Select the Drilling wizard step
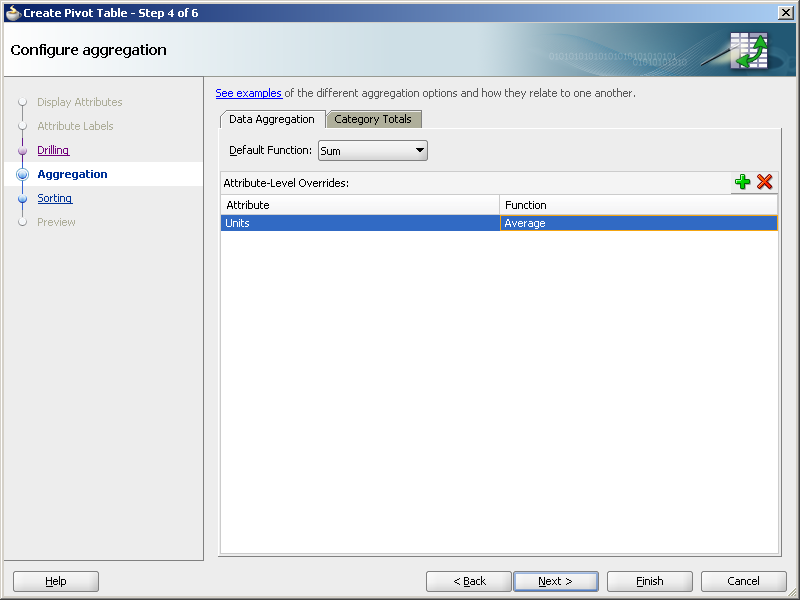The image size is (800, 600). click(52, 150)
